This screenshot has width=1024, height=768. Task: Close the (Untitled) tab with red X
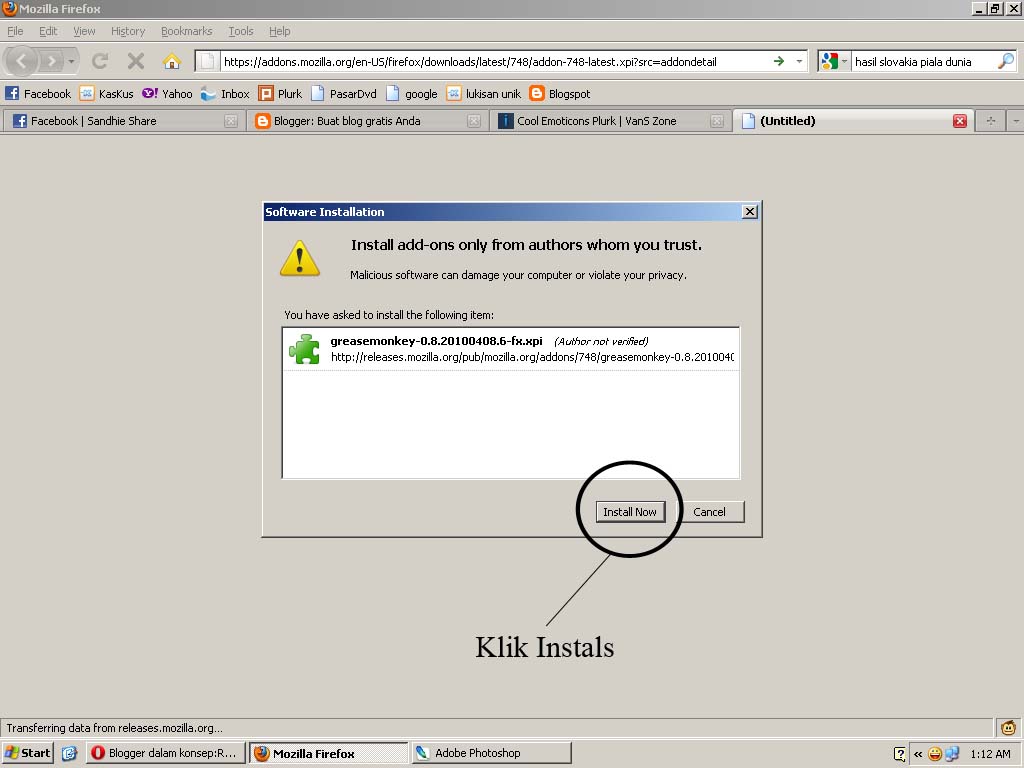pos(960,121)
